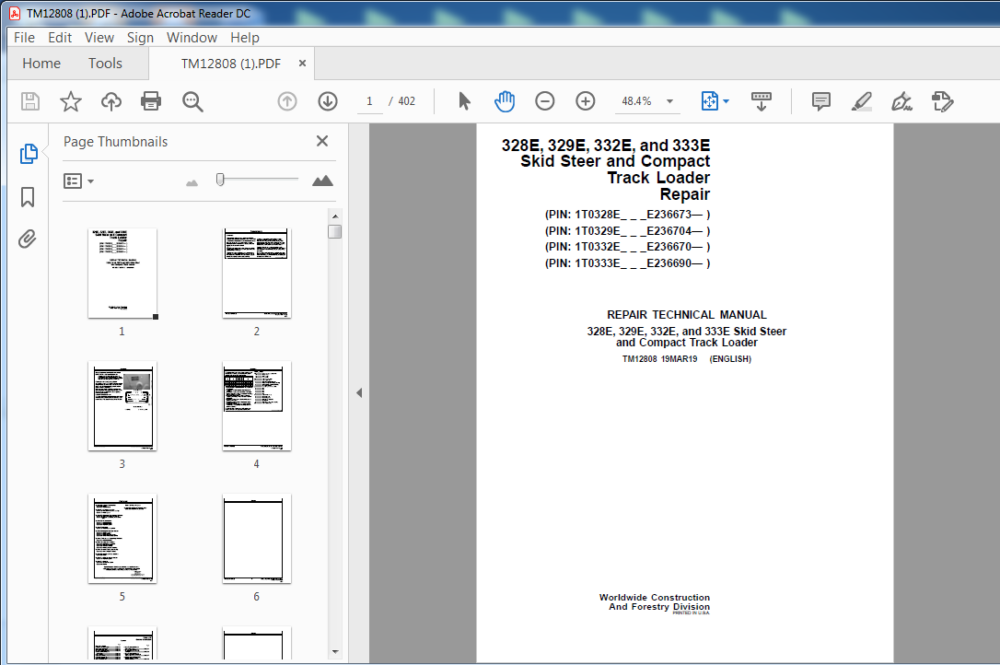The width and height of the screenshot is (1000, 665).
Task: Click the 48.4% zoom value field
Action: click(638, 101)
